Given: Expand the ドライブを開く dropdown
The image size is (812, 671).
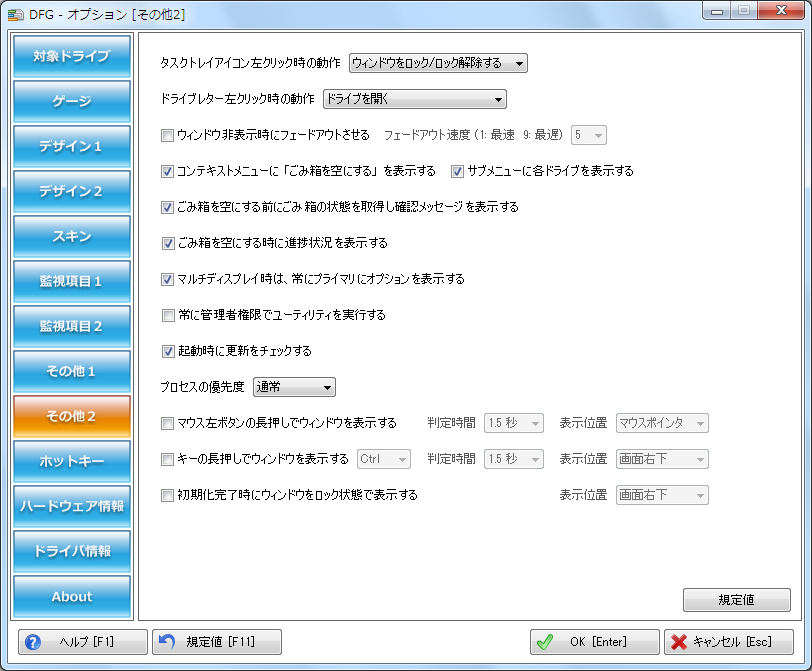Looking at the screenshot, I should [x=414, y=99].
